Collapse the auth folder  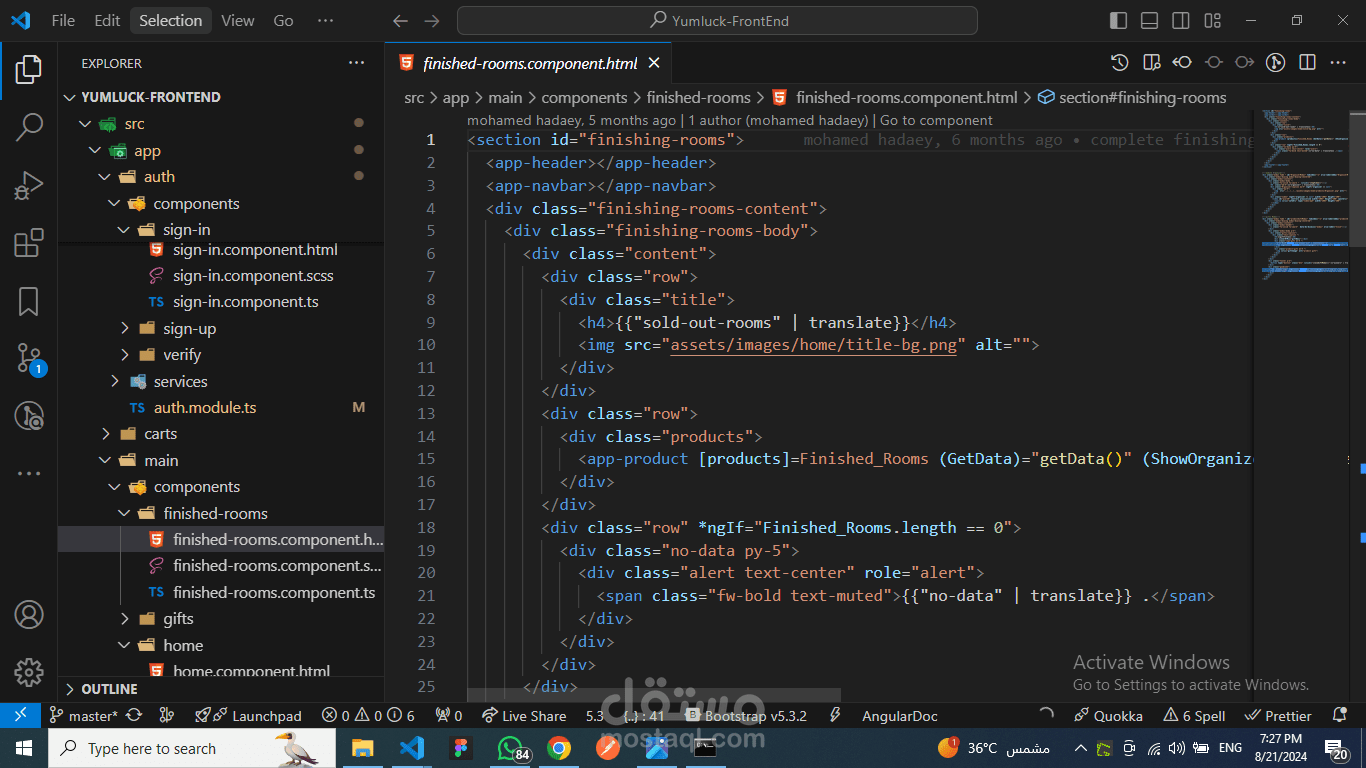[221, 177]
